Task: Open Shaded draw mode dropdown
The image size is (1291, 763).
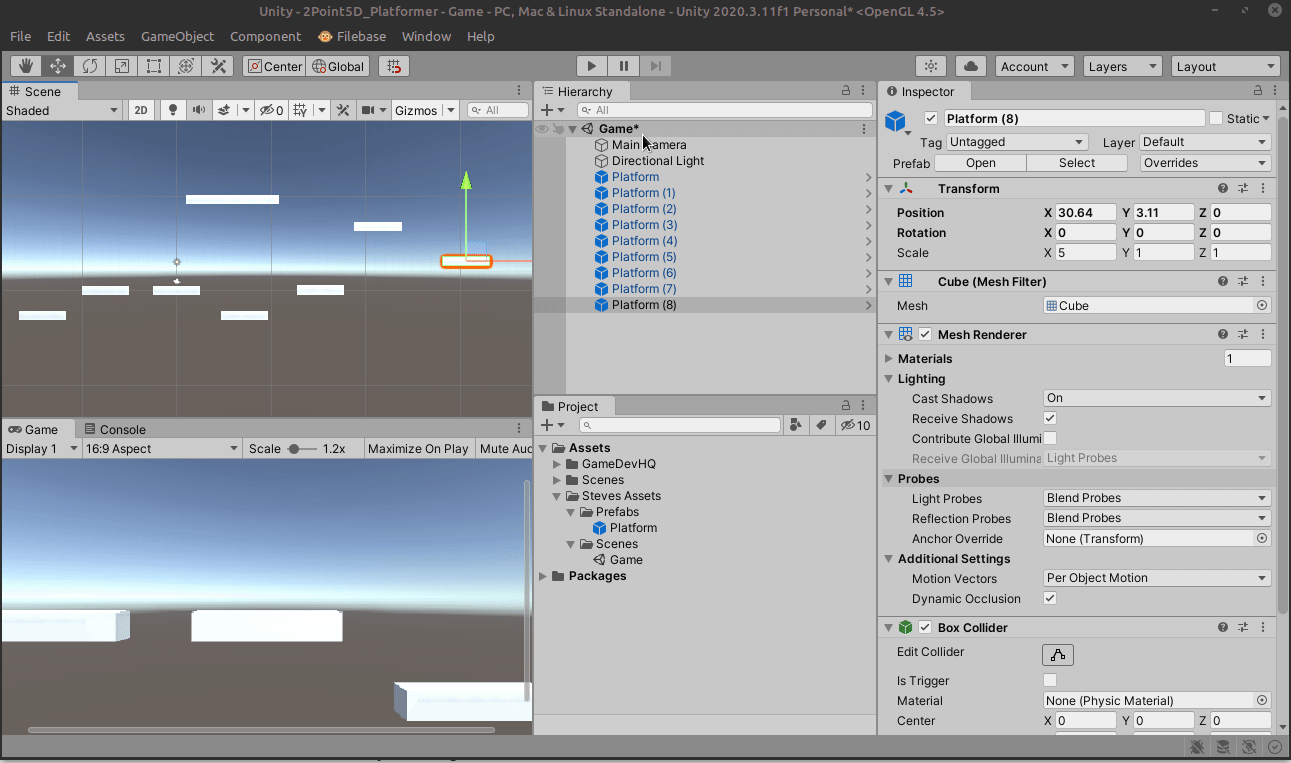Action: (62, 110)
